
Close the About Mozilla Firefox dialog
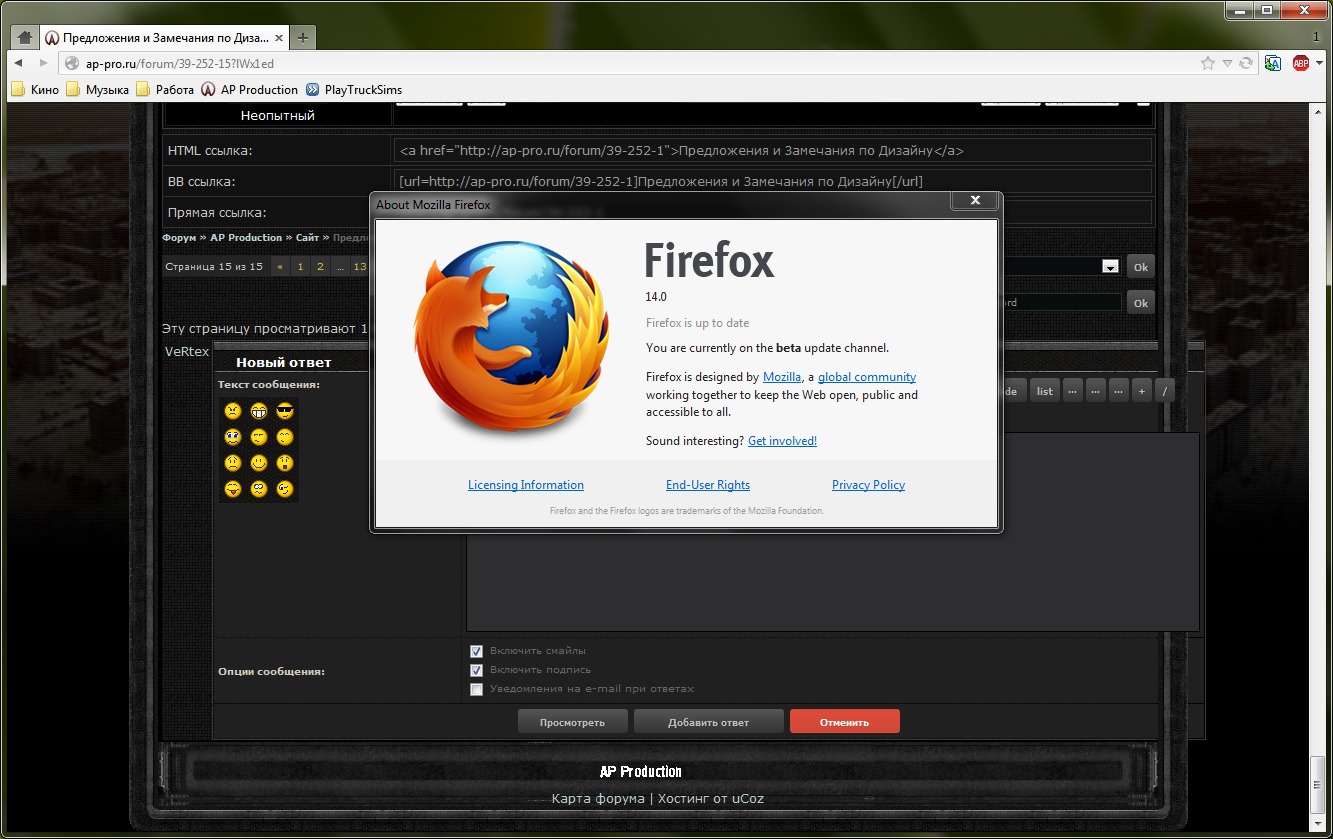(x=974, y=201)
